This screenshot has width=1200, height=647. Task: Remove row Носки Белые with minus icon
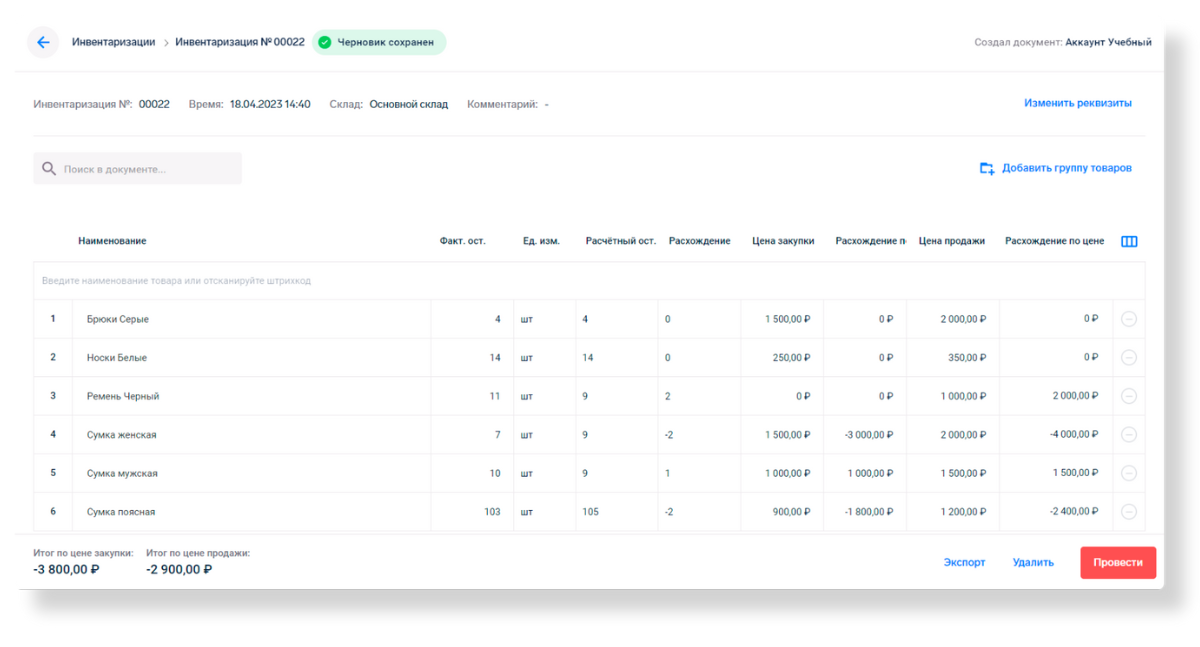click(x=1129, y=357)
